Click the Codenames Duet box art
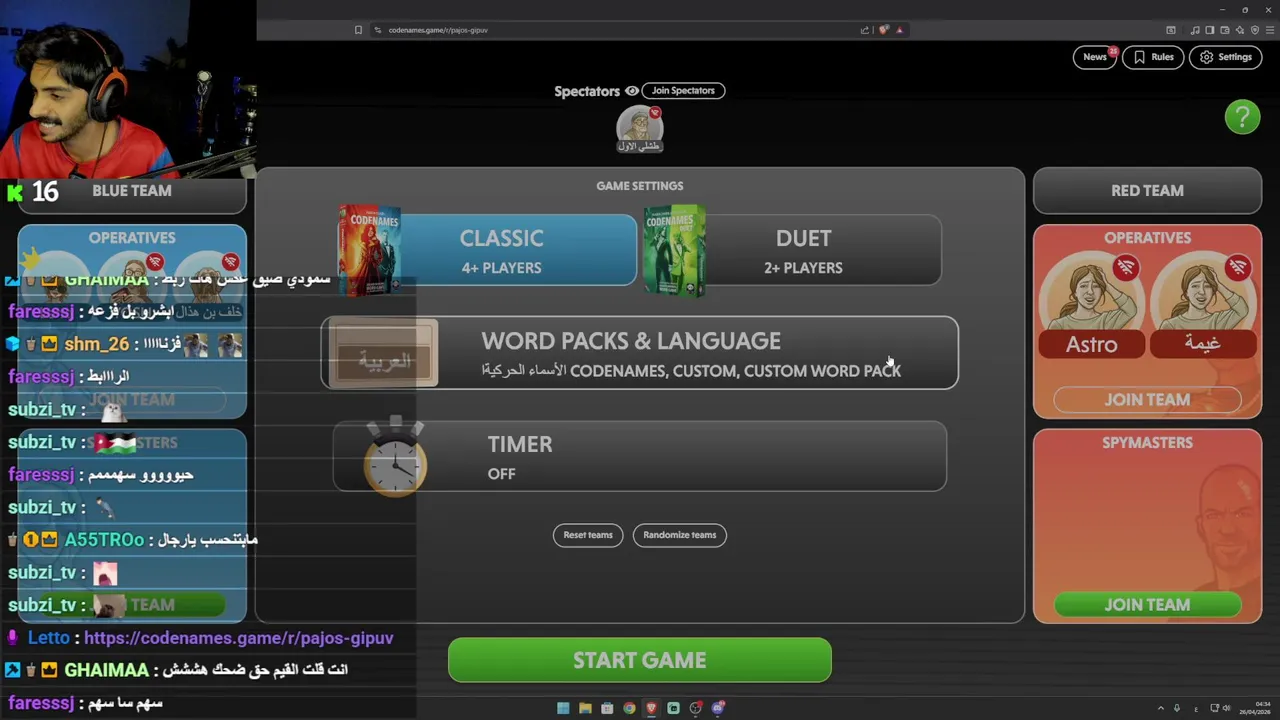 pyautogui.click(x=675, y=250)
